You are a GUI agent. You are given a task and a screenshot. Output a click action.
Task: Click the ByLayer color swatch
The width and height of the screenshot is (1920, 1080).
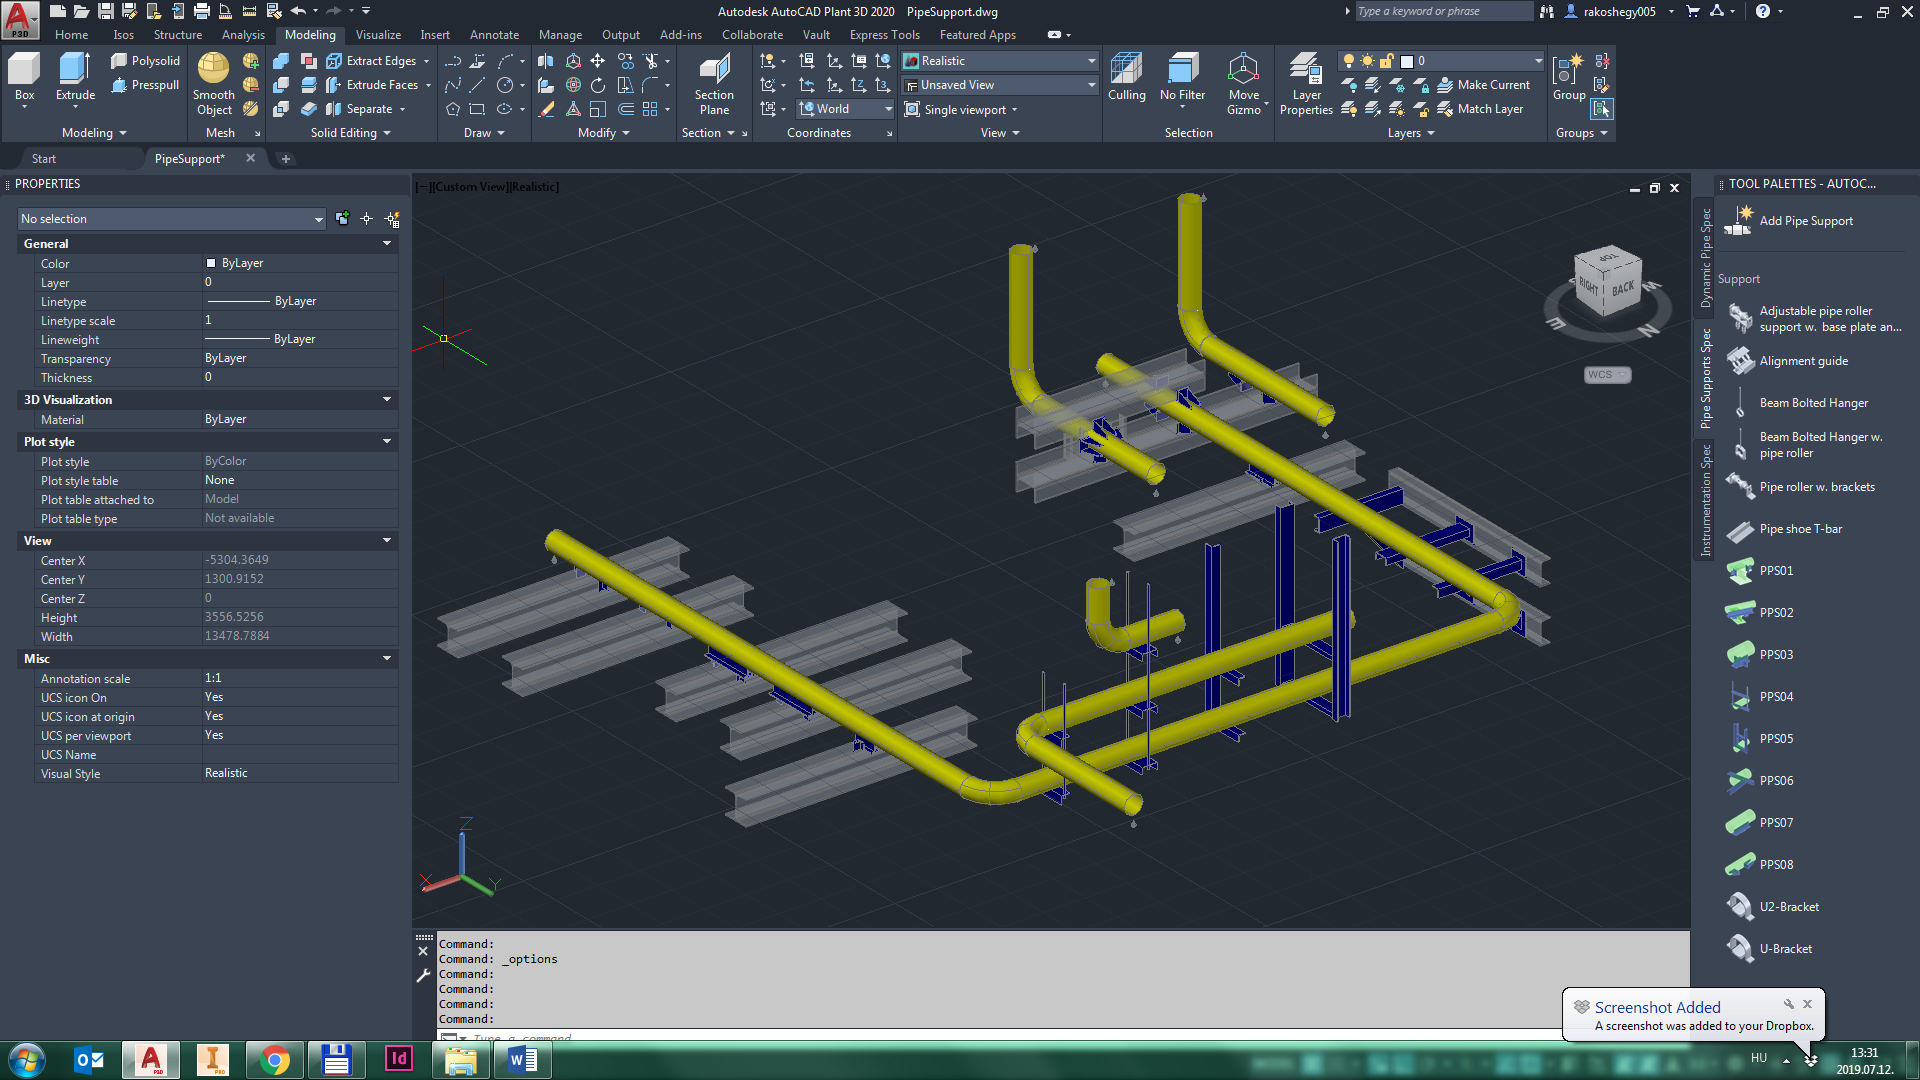(211, 263)
